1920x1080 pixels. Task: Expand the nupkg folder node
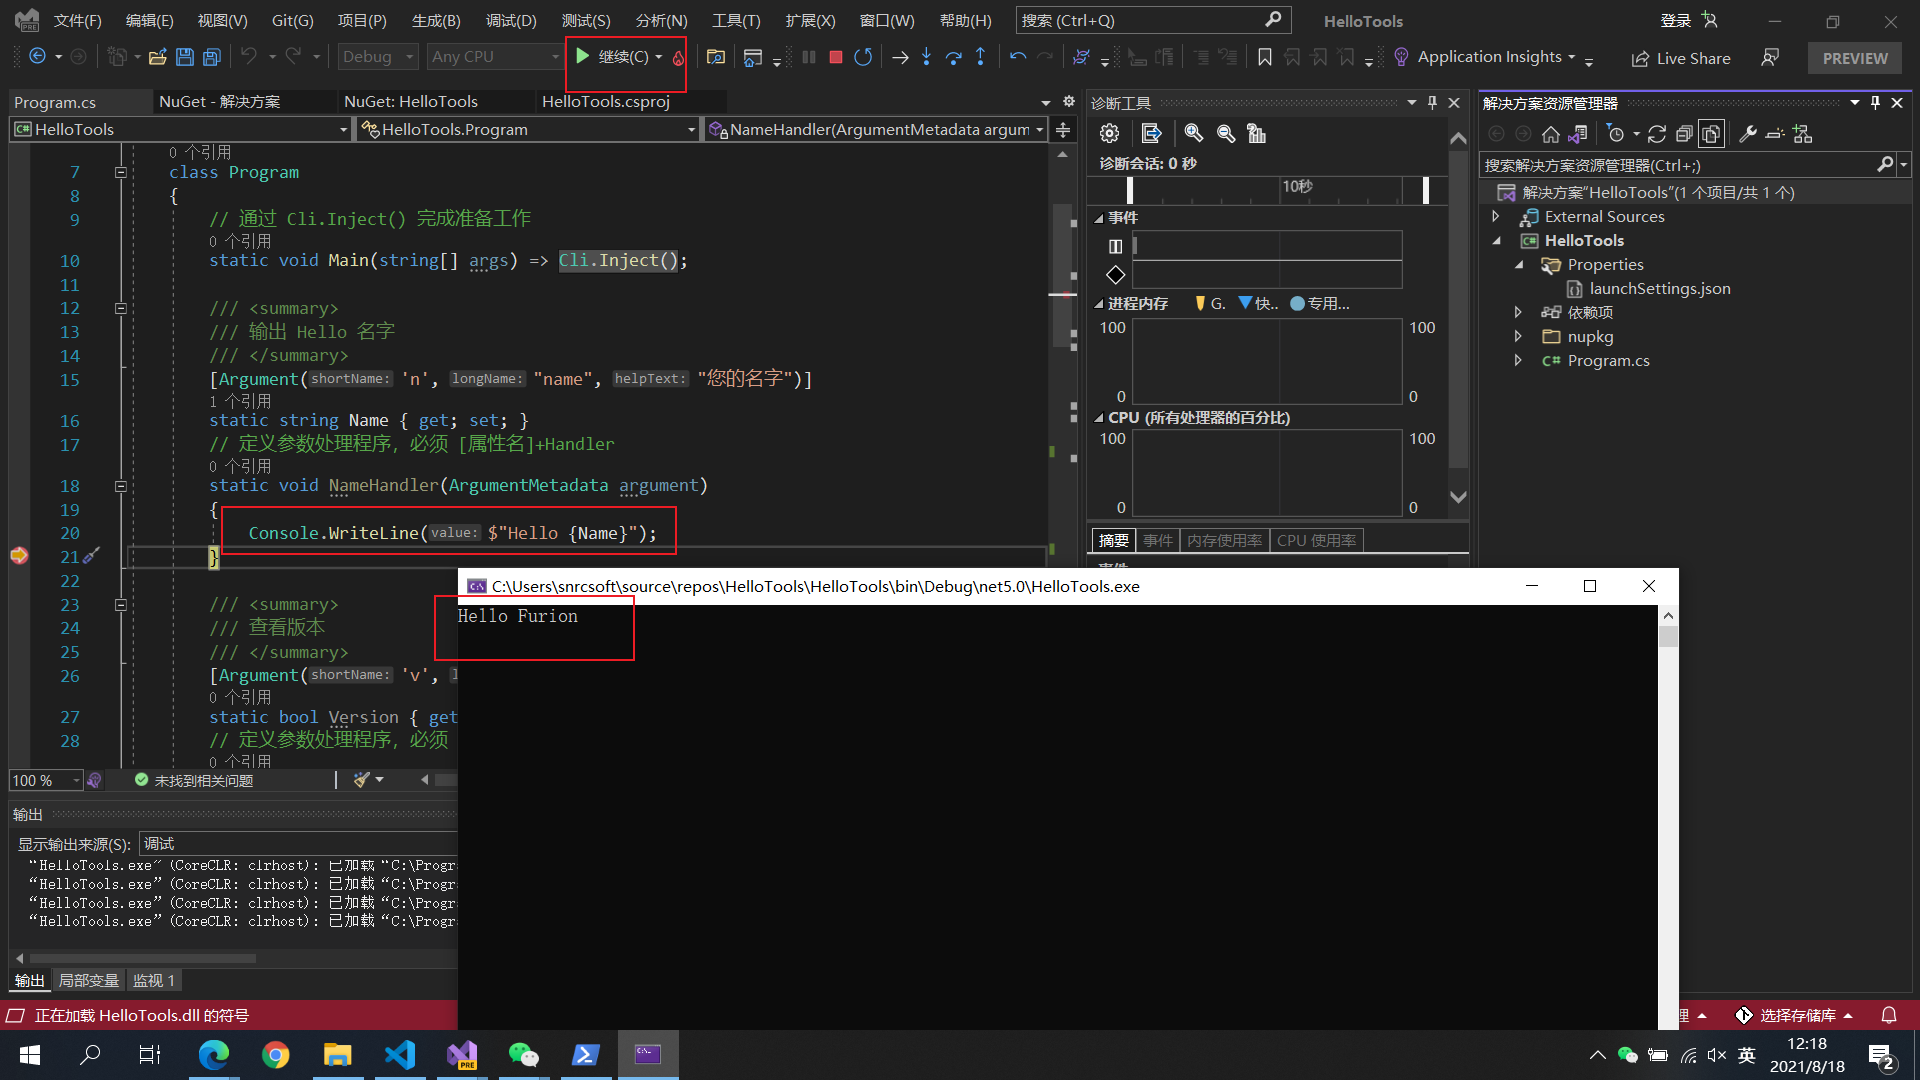(x=1518, y=337)
